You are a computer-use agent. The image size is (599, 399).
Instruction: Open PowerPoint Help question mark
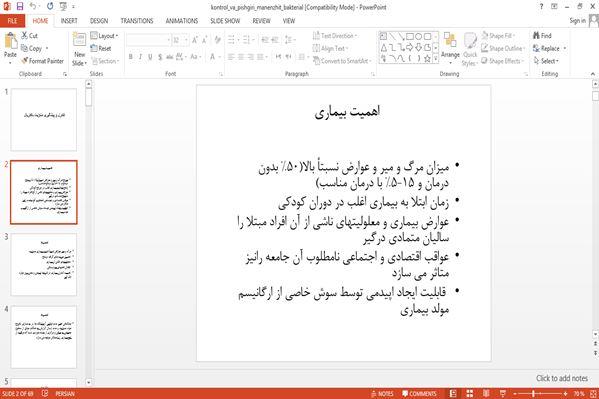tap(541, 6)
